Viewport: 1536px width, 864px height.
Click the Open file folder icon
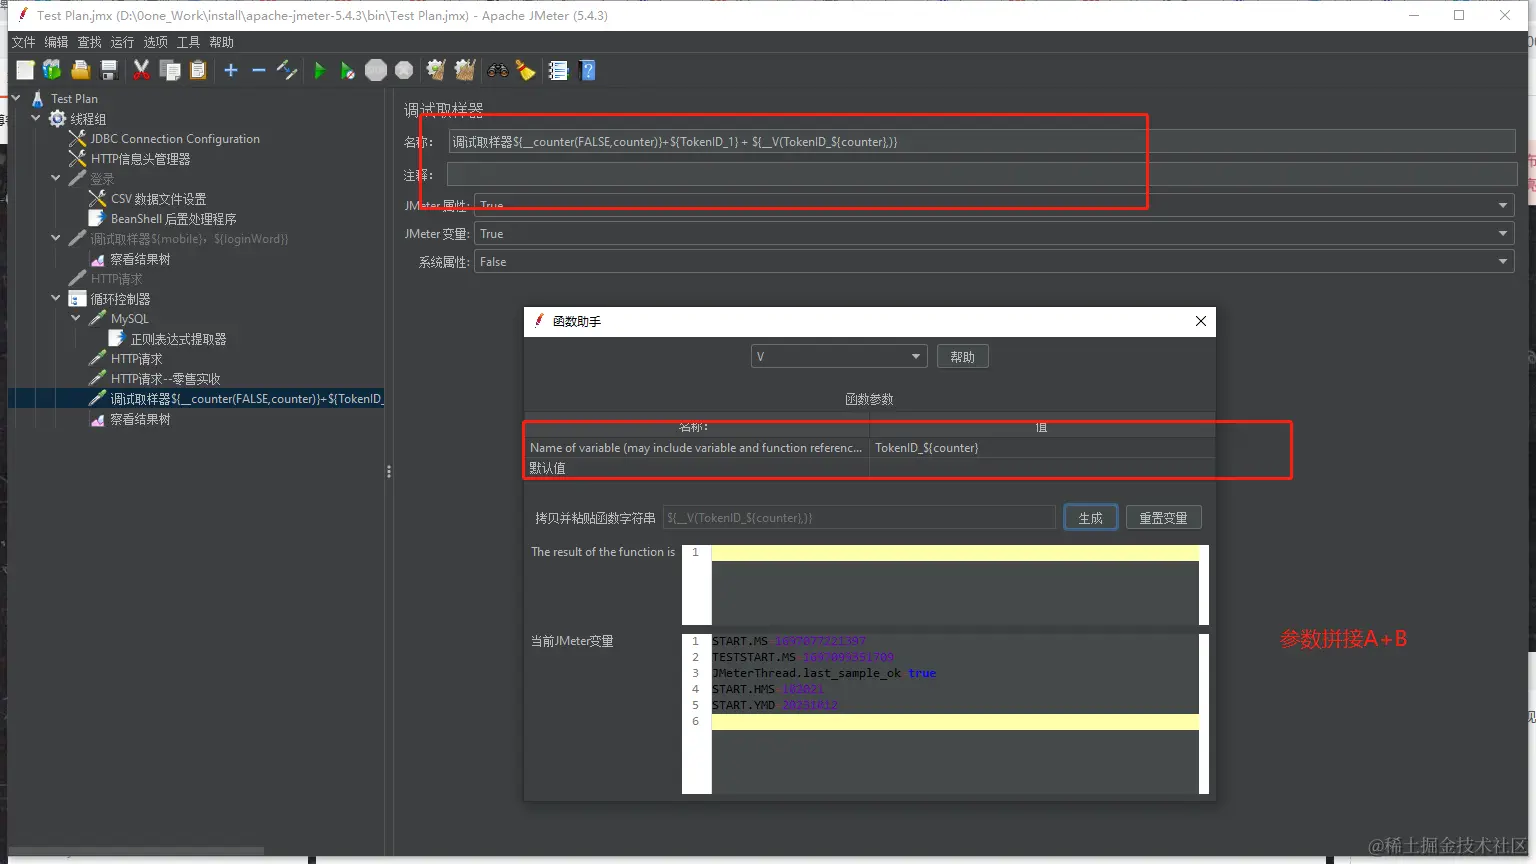pos(81,70)
